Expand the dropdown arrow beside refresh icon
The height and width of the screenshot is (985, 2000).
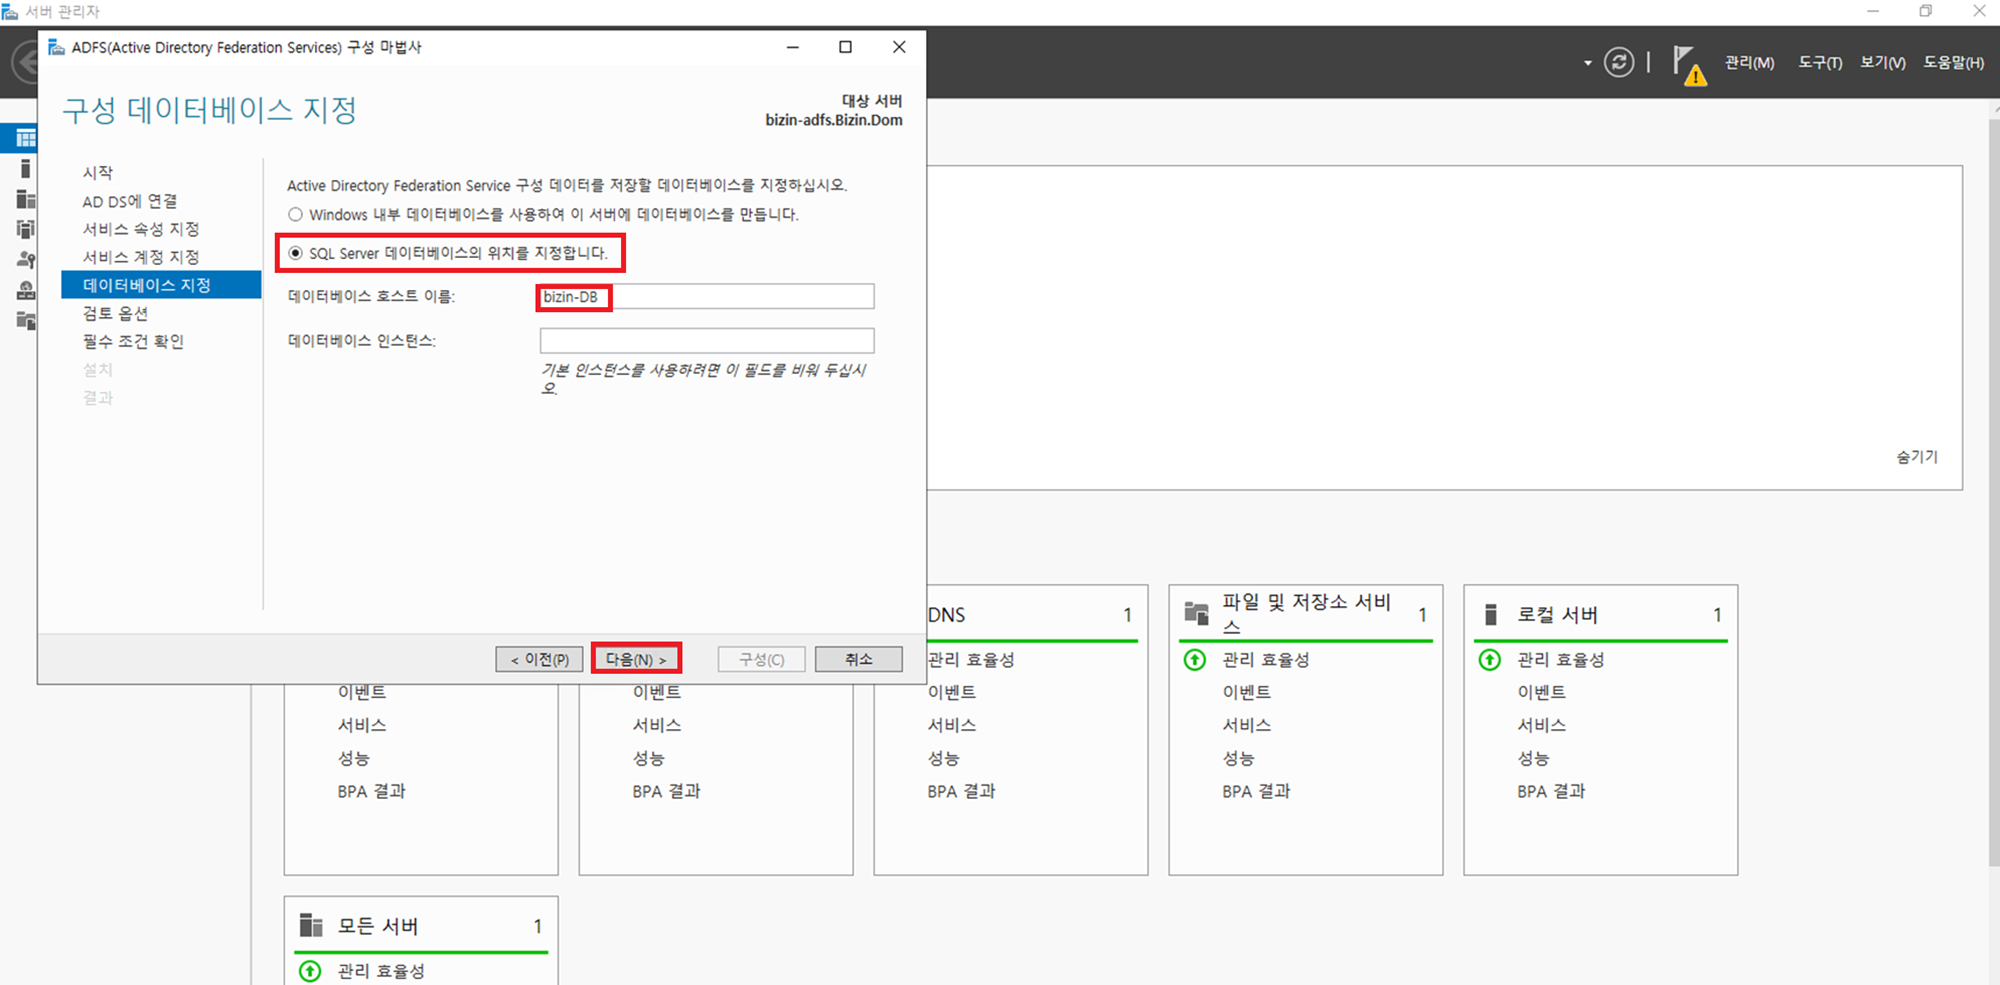click(1587, 63)
